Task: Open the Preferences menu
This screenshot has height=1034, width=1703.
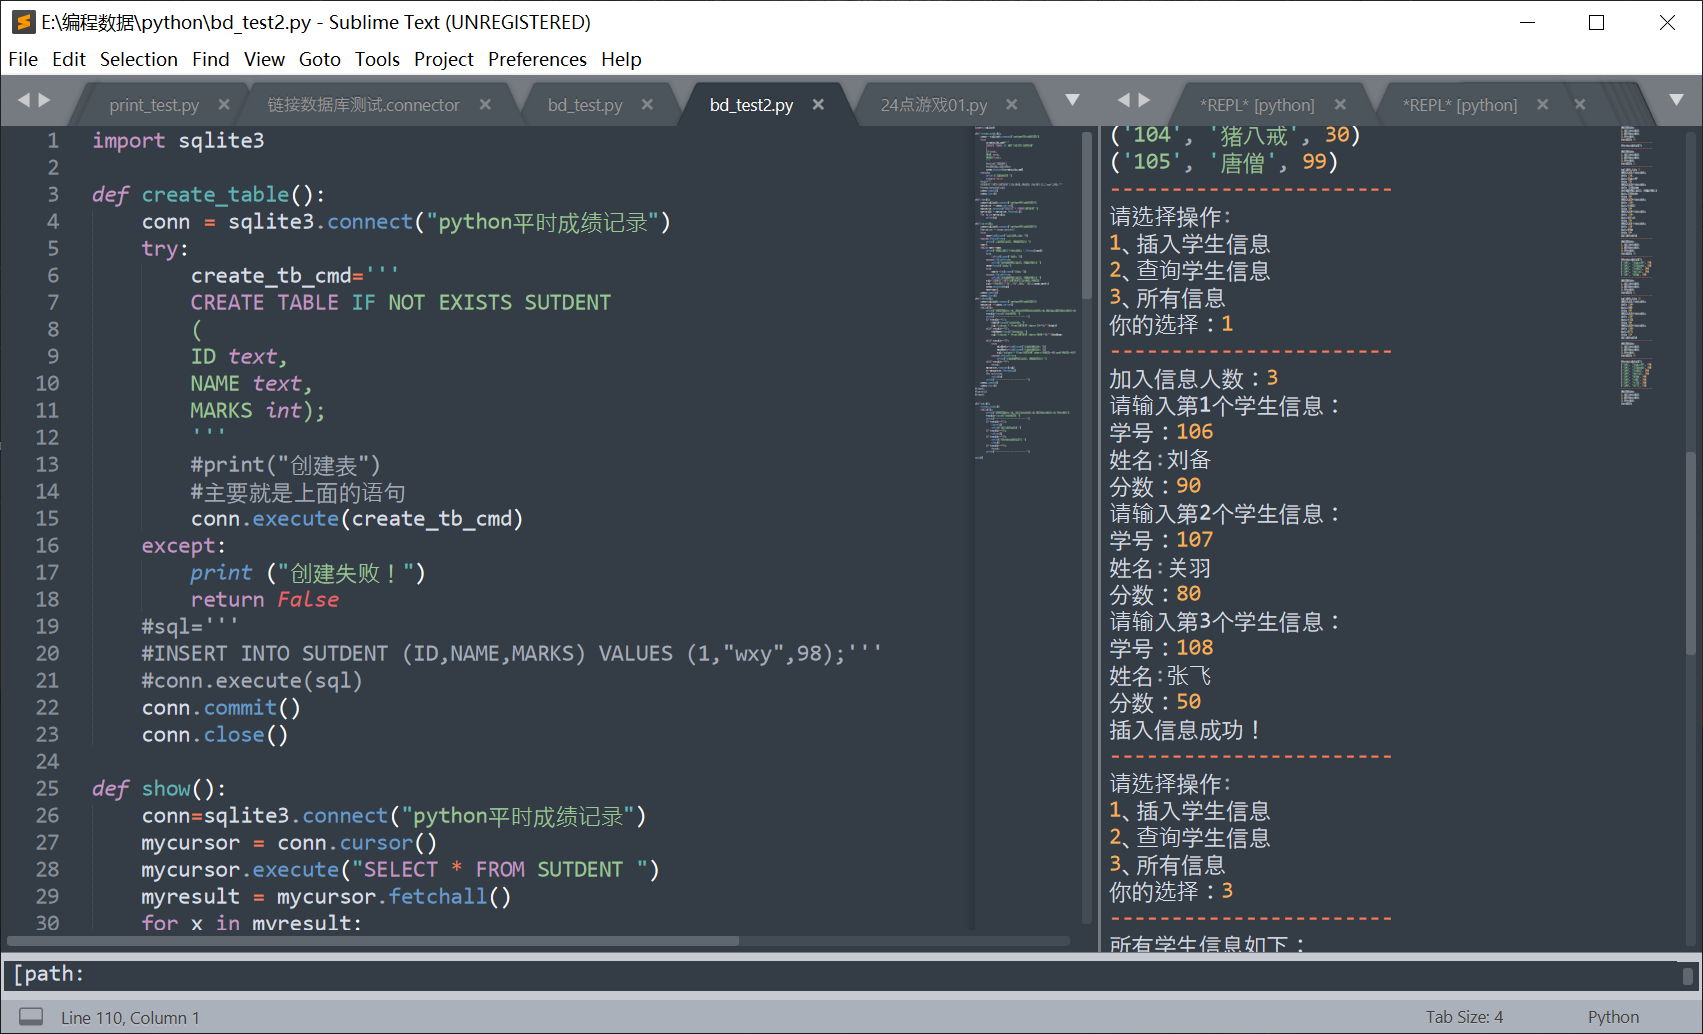Action: point(537,59)
